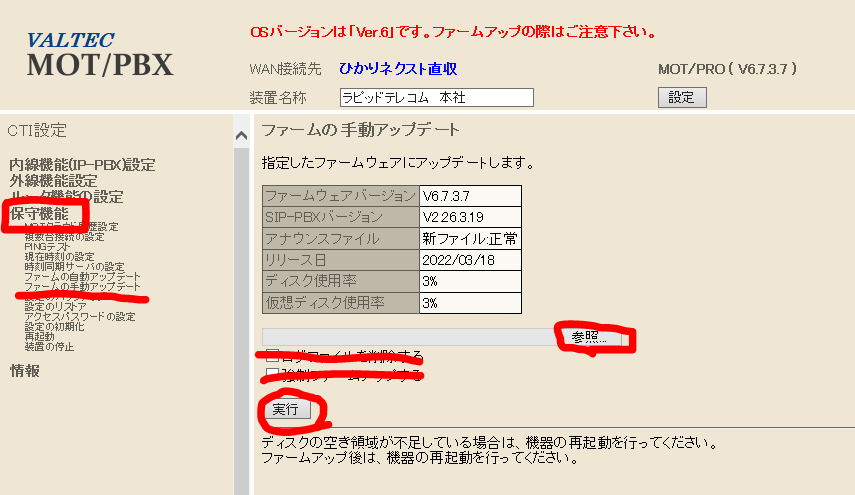
Task: Open the 情報 menu section
Action: (x=25, y=371)
